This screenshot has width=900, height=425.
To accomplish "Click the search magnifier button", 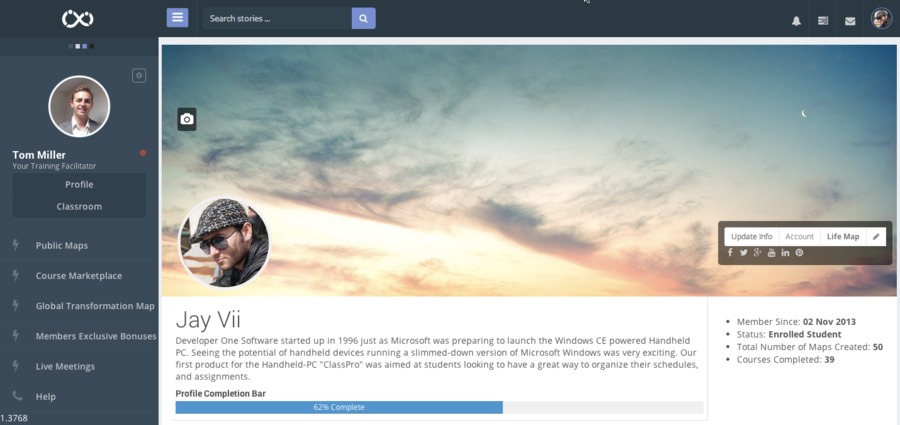I will (x=363, y=18).
